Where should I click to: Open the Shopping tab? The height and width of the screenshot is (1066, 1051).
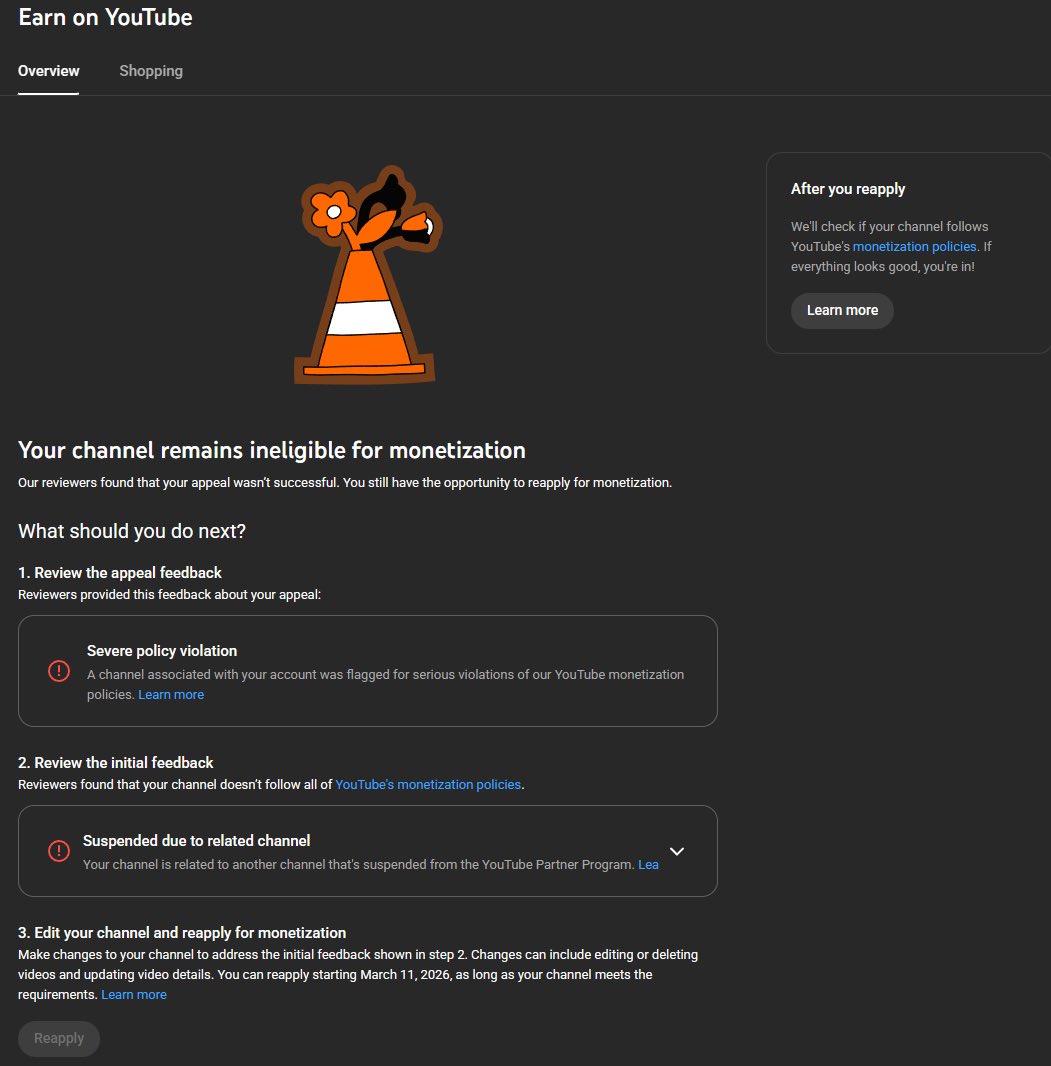(x=151, y=71)
